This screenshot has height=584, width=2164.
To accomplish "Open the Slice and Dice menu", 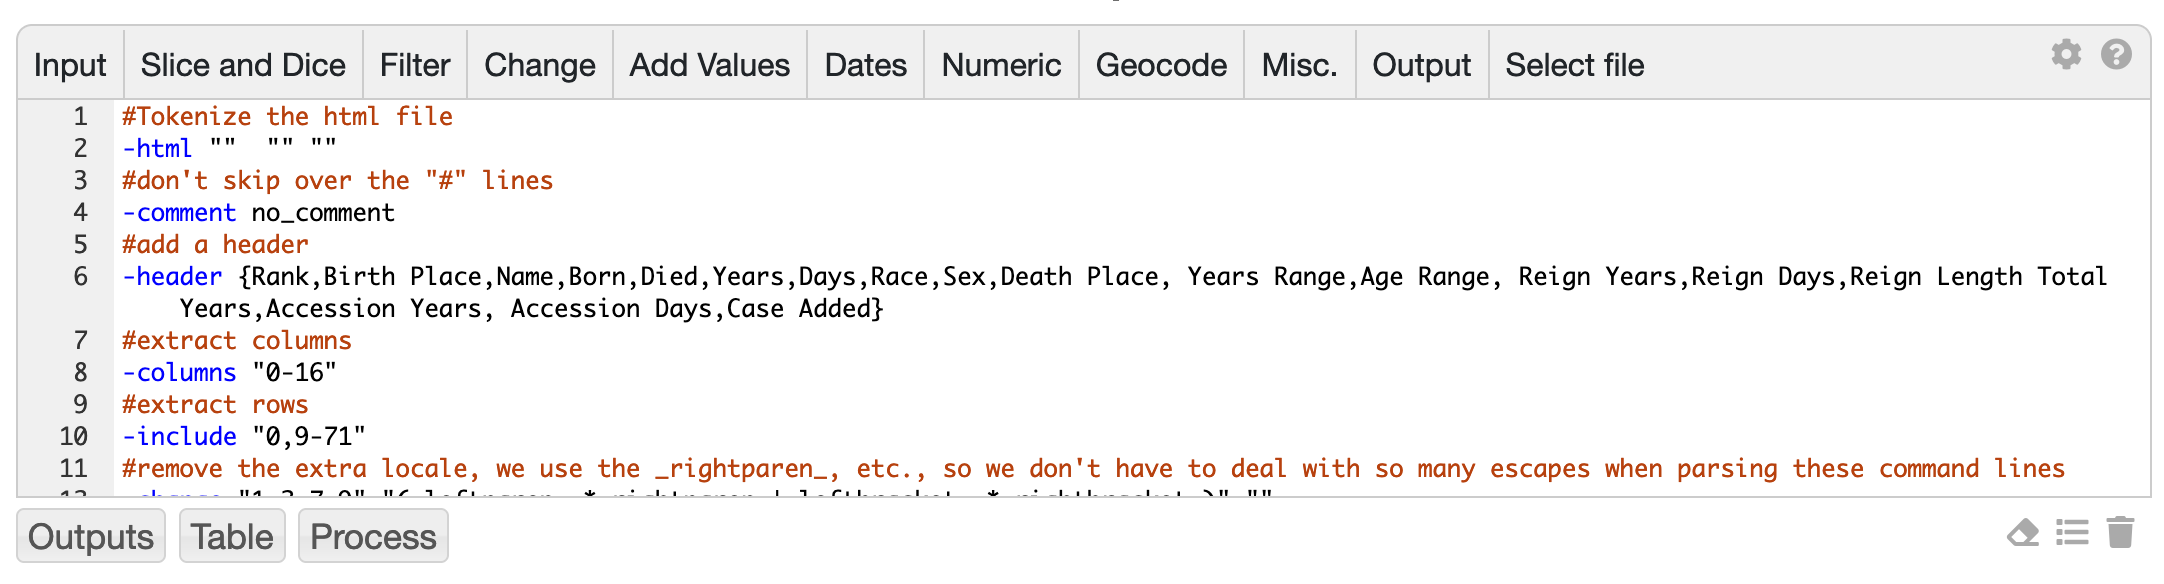I will click(x=243, y=65).
